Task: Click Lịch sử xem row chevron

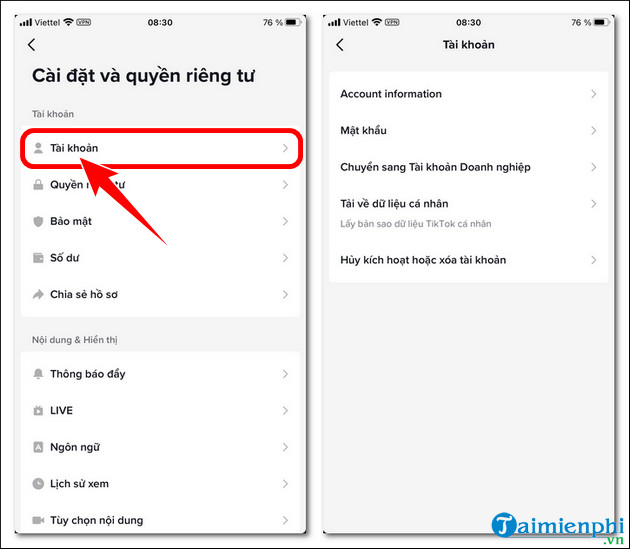Action: pos(285,483)
